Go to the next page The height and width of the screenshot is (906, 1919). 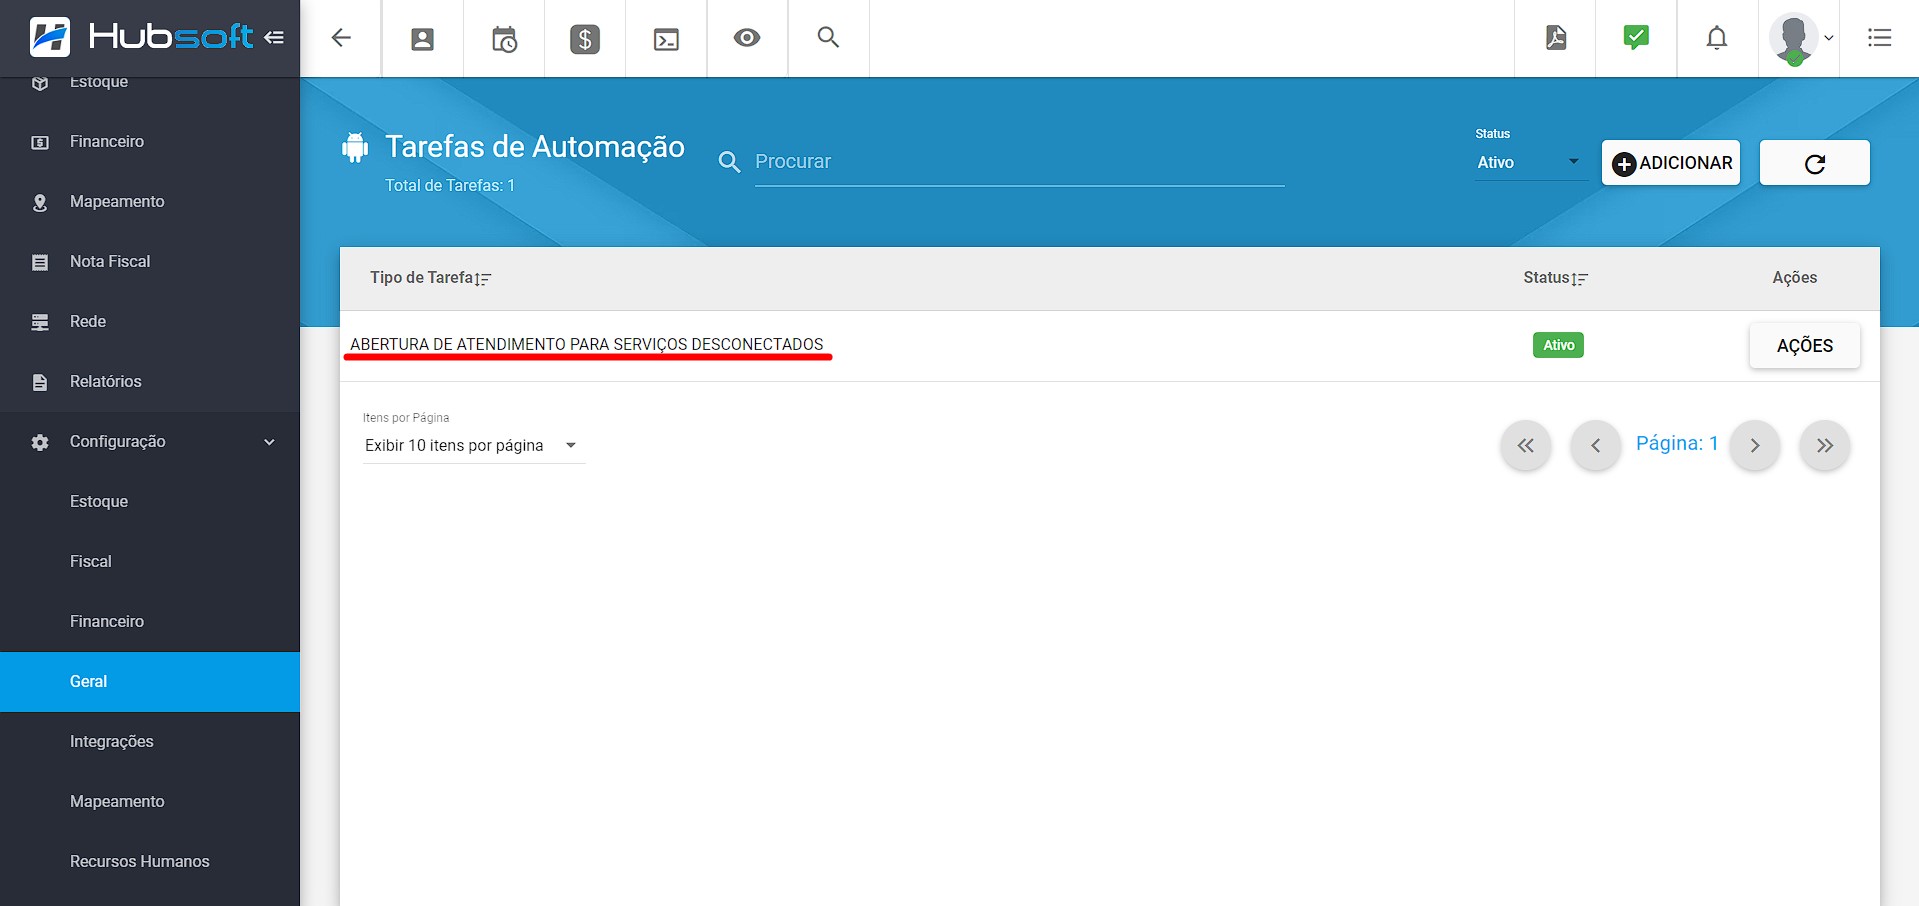click(x=1754, y=446)
